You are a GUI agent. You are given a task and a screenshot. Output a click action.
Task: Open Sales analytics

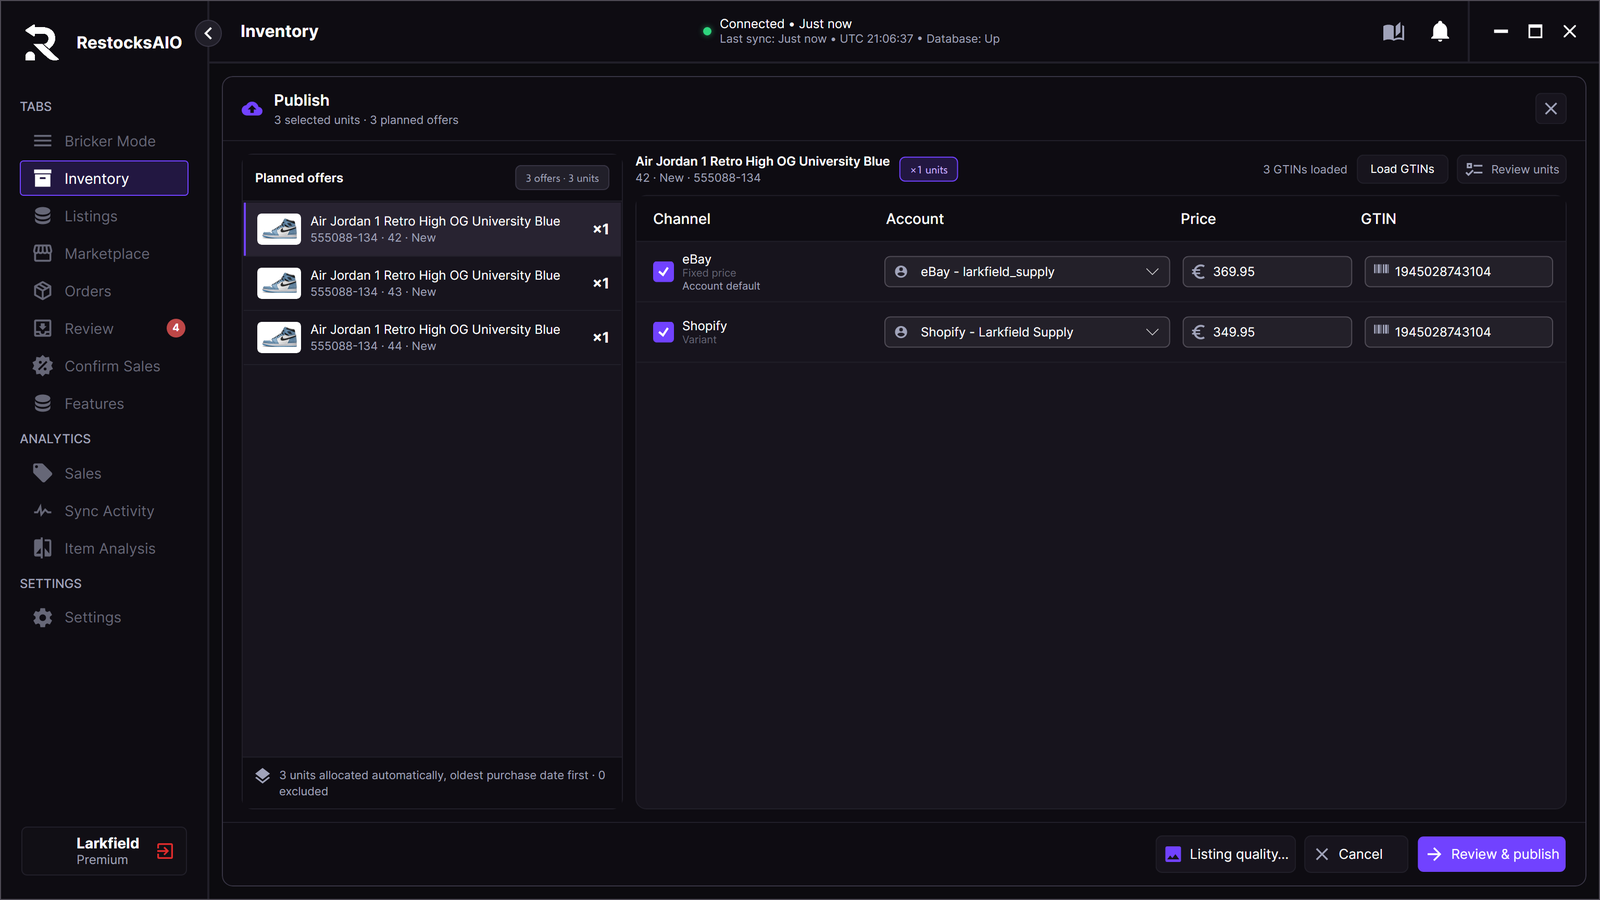(104, 473)
